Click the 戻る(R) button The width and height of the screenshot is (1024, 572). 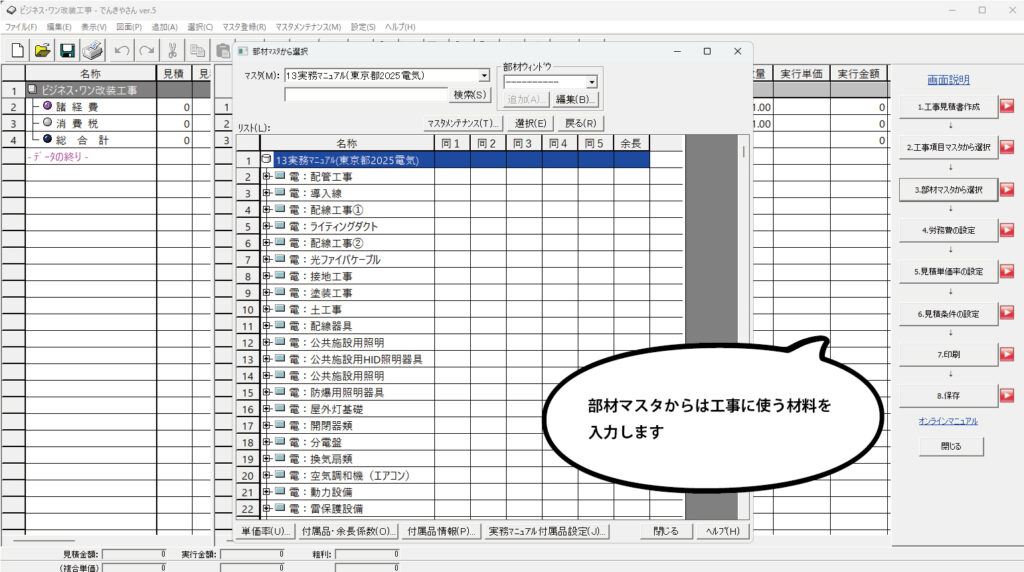[581, 123]
